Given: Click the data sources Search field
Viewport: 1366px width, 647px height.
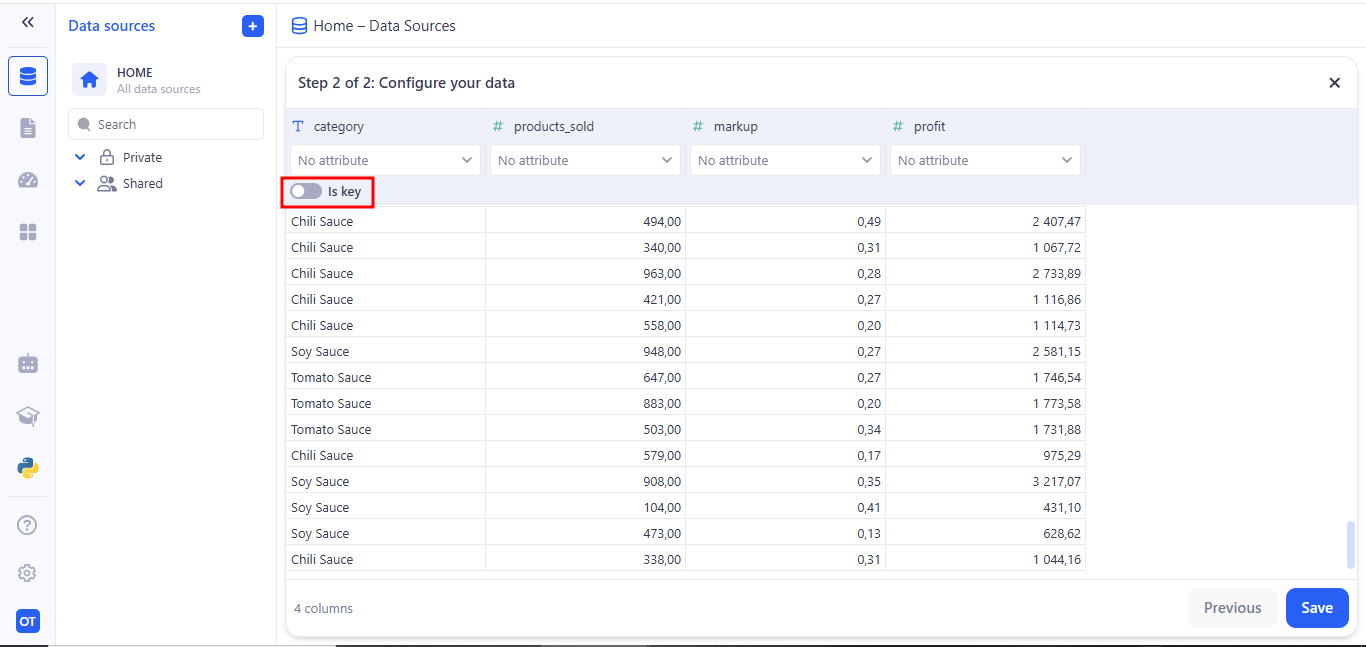Looking at the screenshot, I should click(x=166, y=125).
